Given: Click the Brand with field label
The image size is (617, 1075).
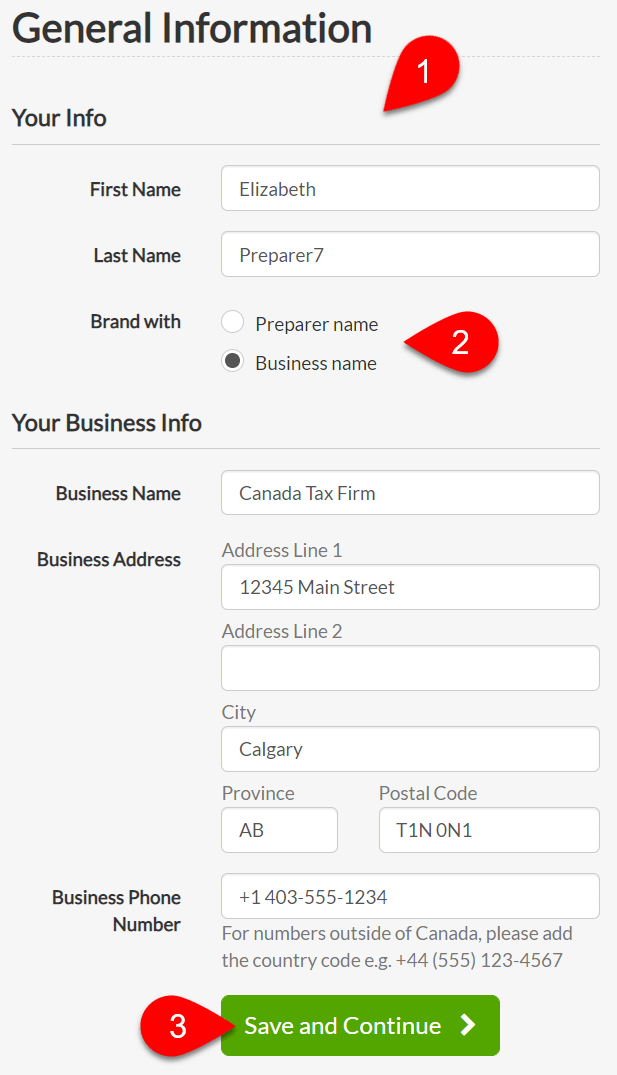Looking at the screenshot, I should pos(136,322).
